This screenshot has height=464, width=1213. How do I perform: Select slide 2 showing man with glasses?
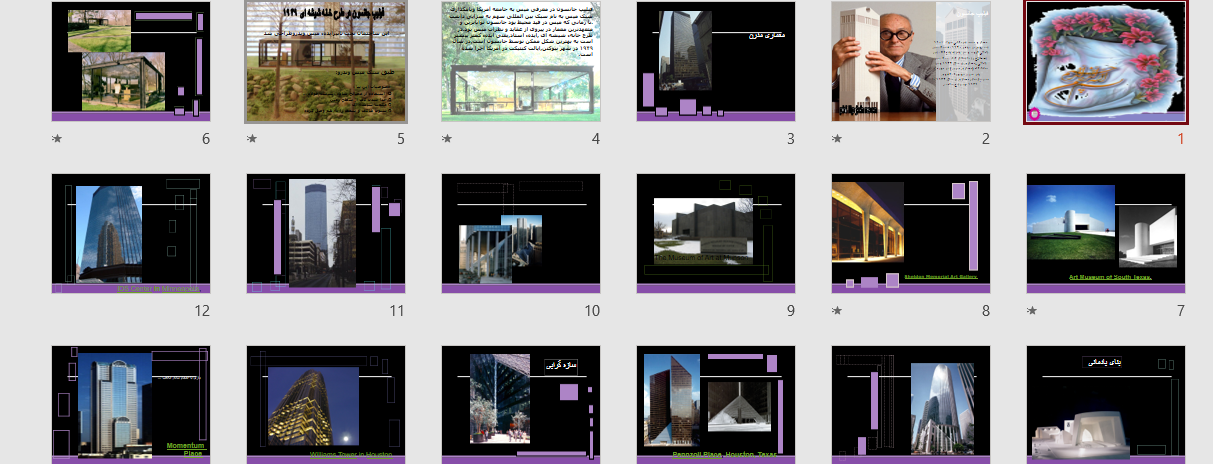[910, 62]
